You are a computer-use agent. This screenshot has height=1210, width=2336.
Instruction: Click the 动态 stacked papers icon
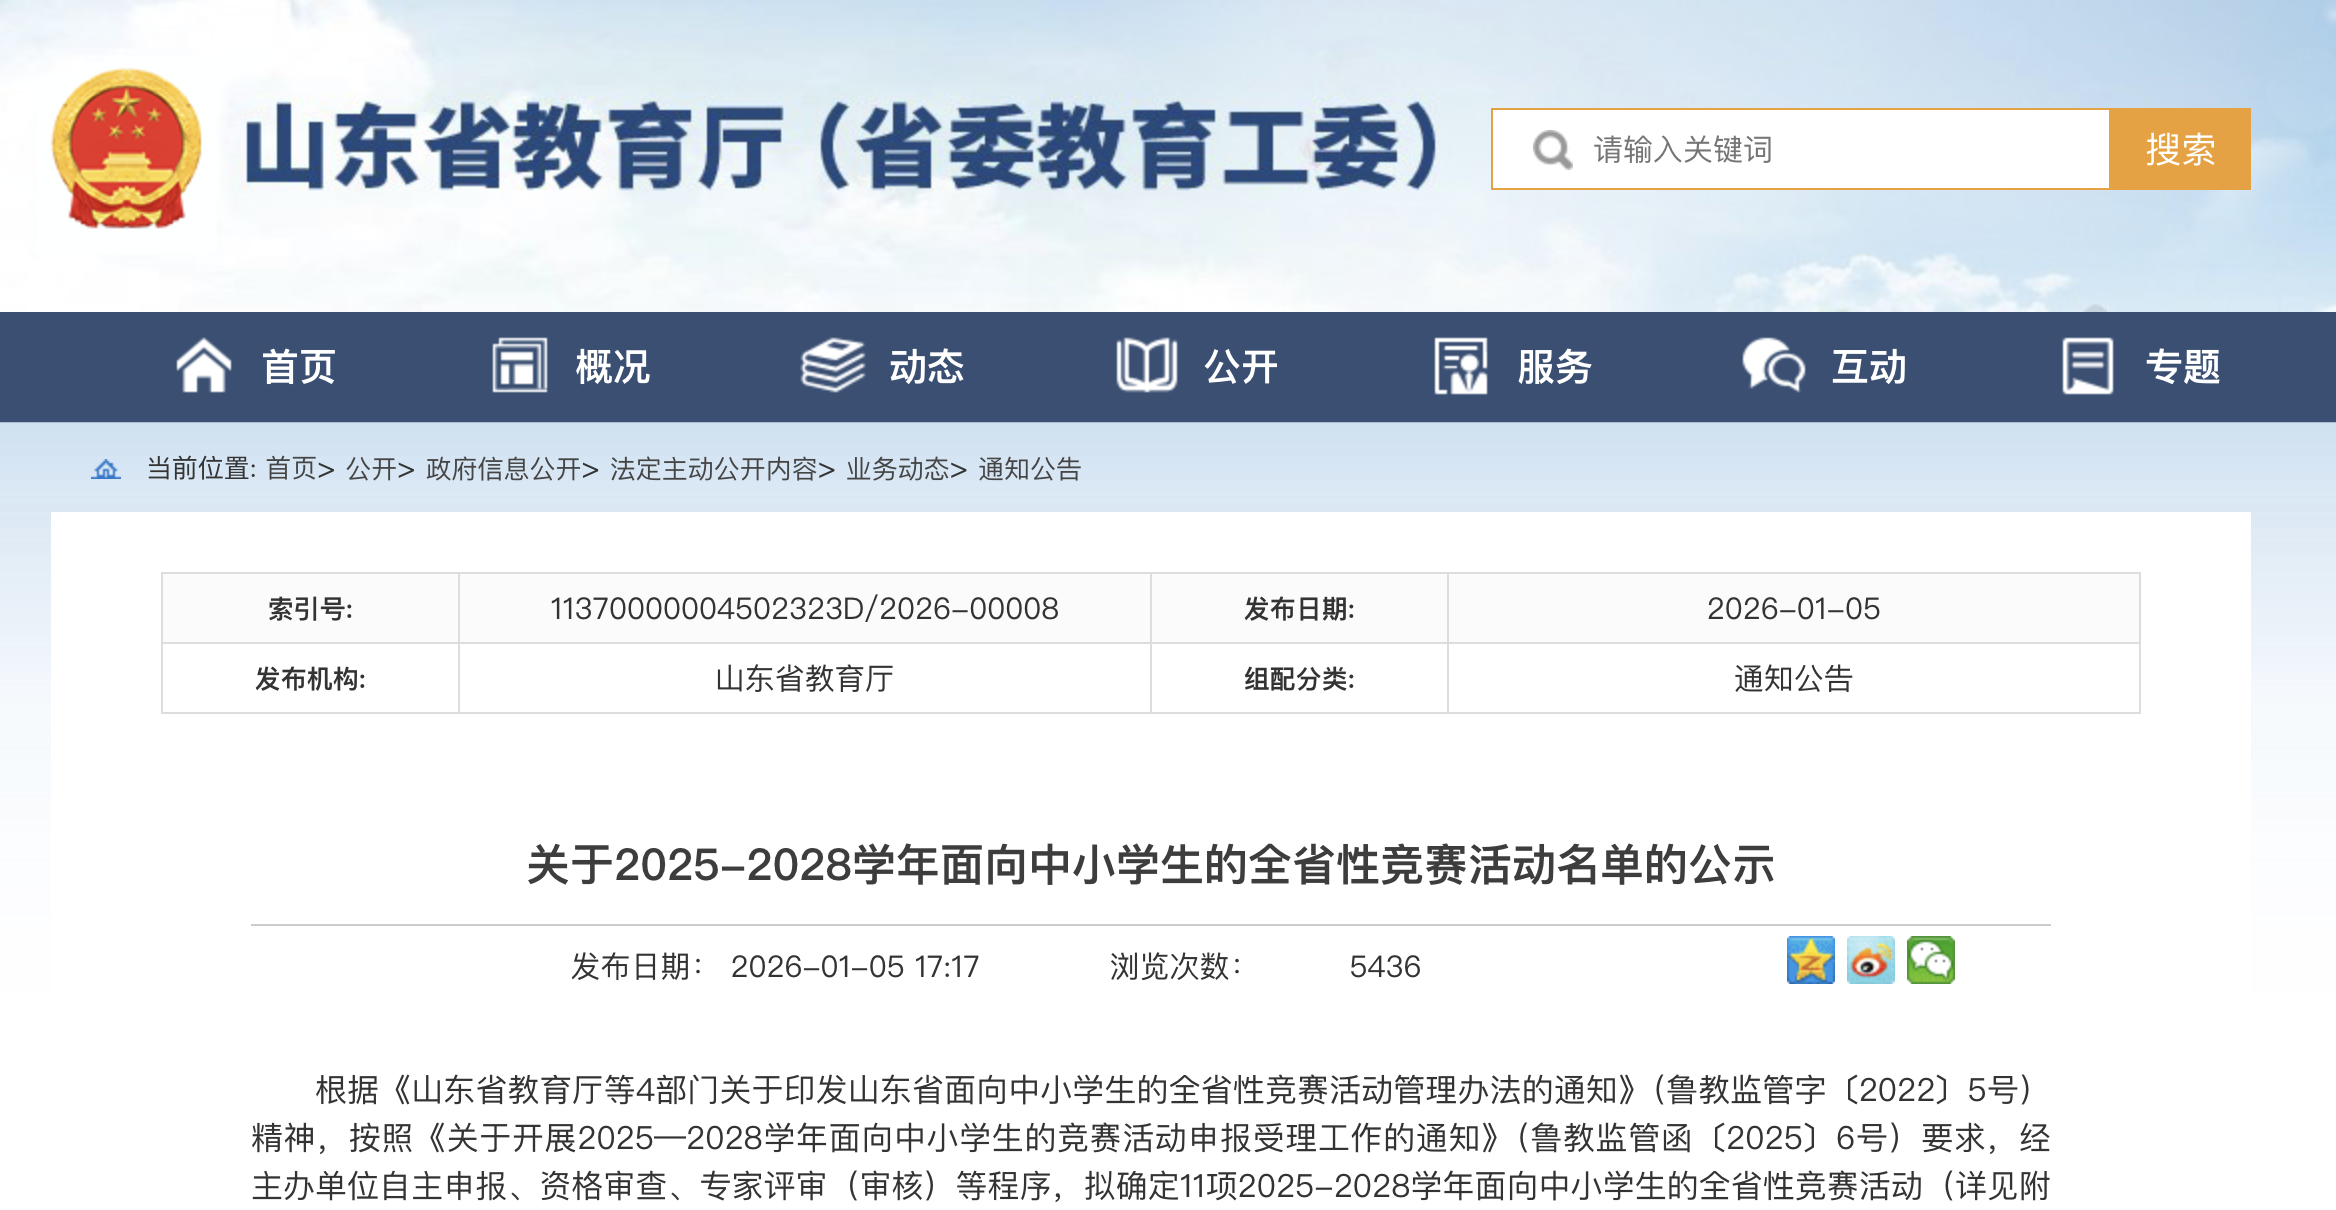pyautogui.click(x=832, y=366)
